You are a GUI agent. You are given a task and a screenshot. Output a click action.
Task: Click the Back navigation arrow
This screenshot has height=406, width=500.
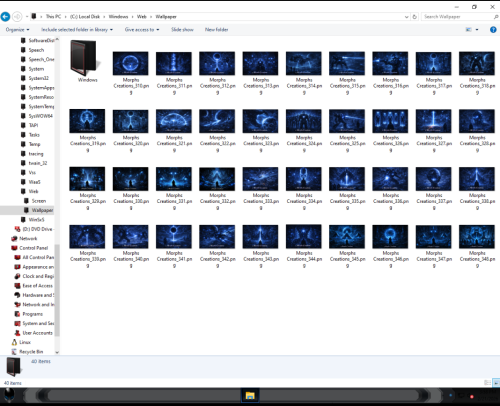(5, 16)
